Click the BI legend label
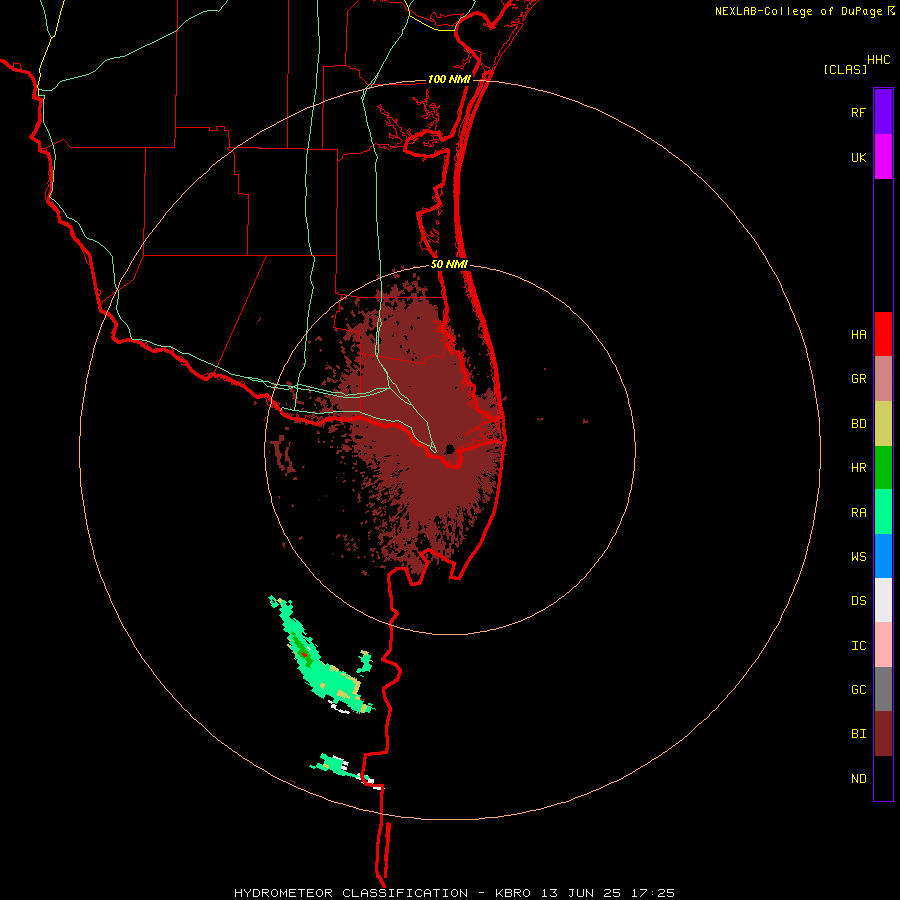 pyautogui.click(x=858, y=734)
